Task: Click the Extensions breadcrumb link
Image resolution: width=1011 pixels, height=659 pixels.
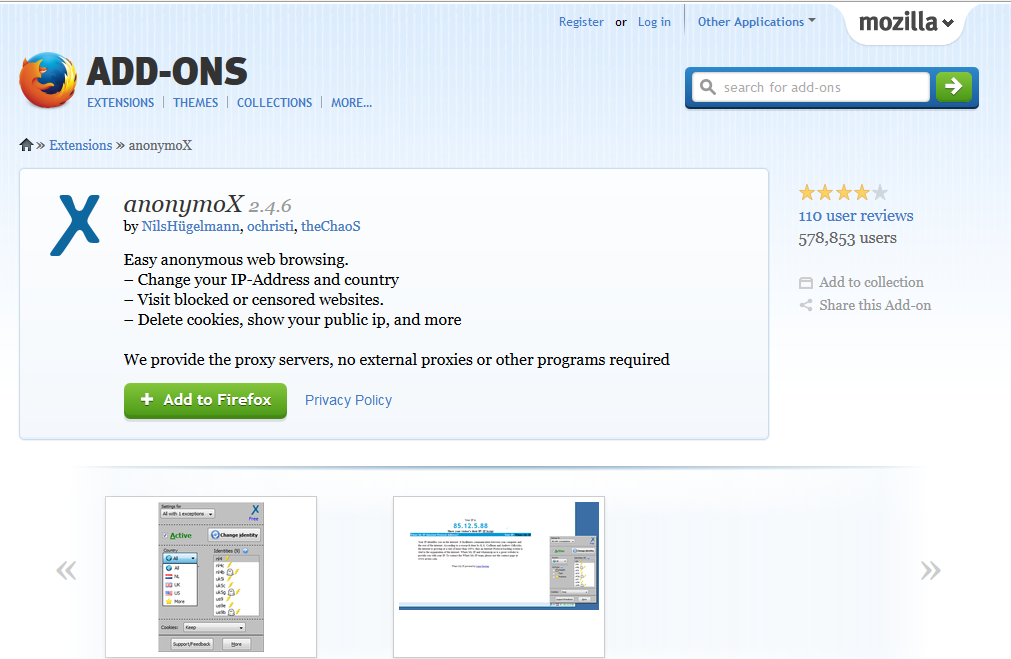Action: coord(81,145)
